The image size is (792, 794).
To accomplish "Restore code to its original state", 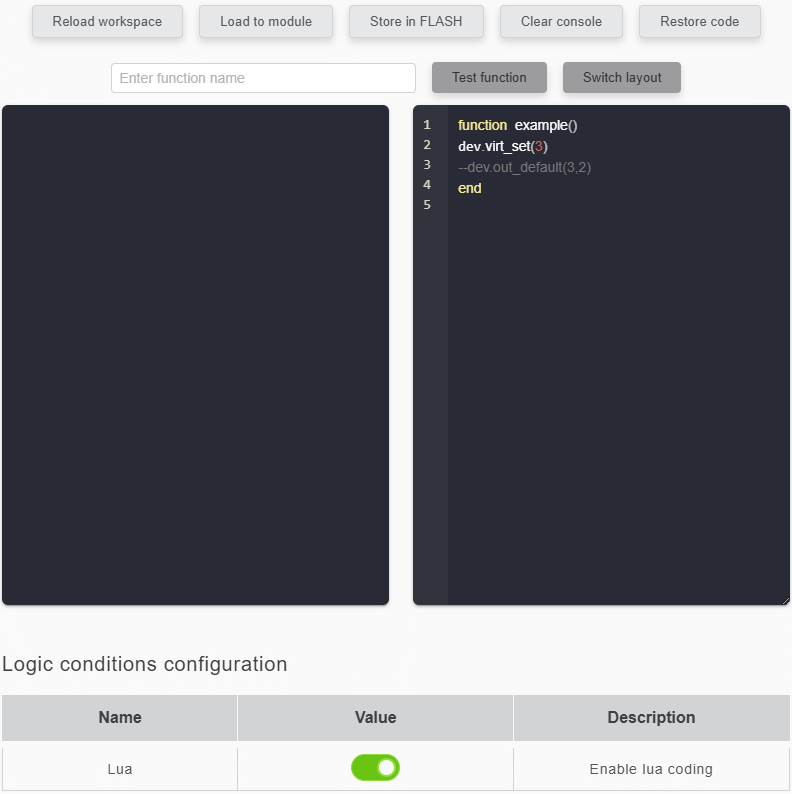I will (699, 22).
